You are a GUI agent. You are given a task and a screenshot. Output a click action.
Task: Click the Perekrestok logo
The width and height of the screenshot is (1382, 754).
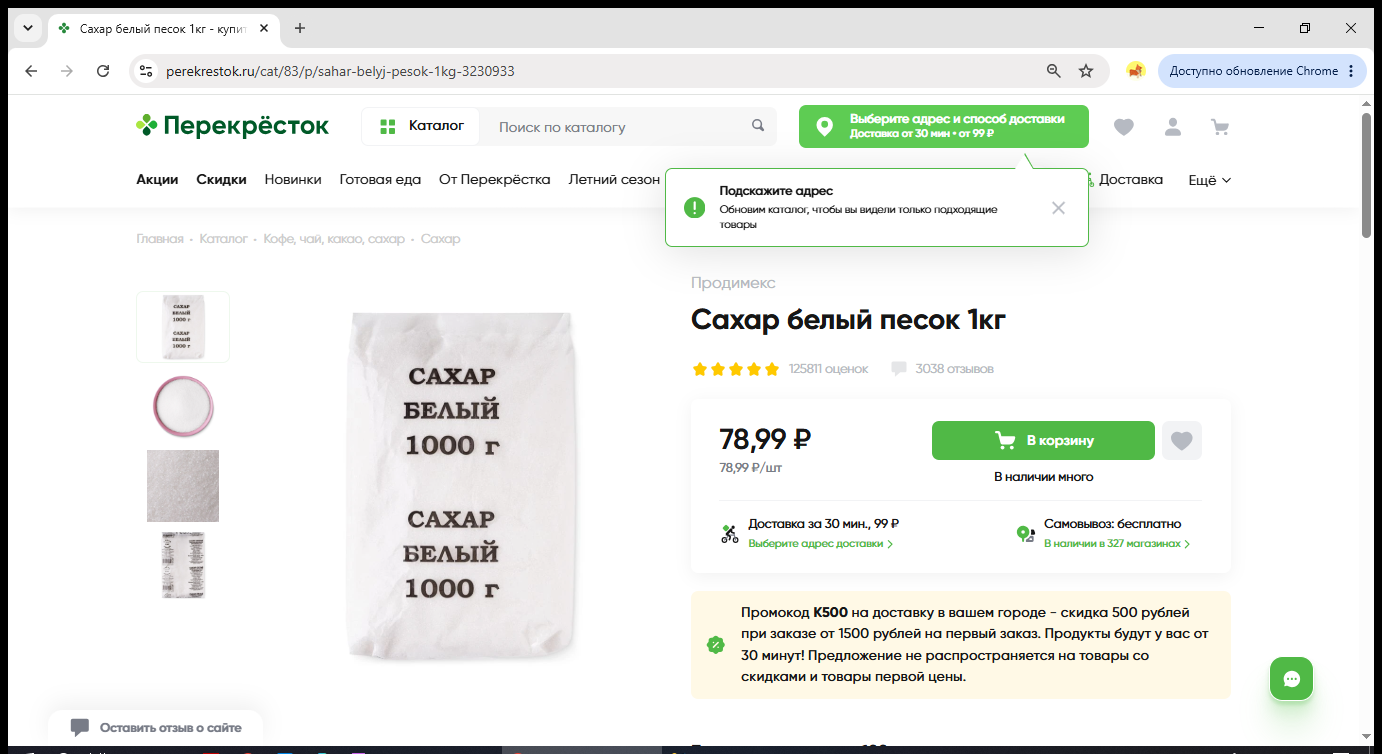(x=233, y=126)
